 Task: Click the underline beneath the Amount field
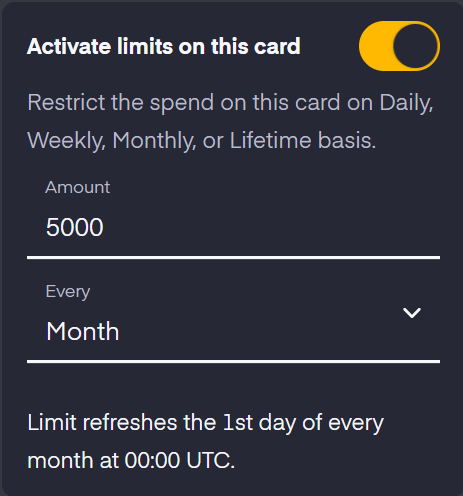(x=233, y=257)
